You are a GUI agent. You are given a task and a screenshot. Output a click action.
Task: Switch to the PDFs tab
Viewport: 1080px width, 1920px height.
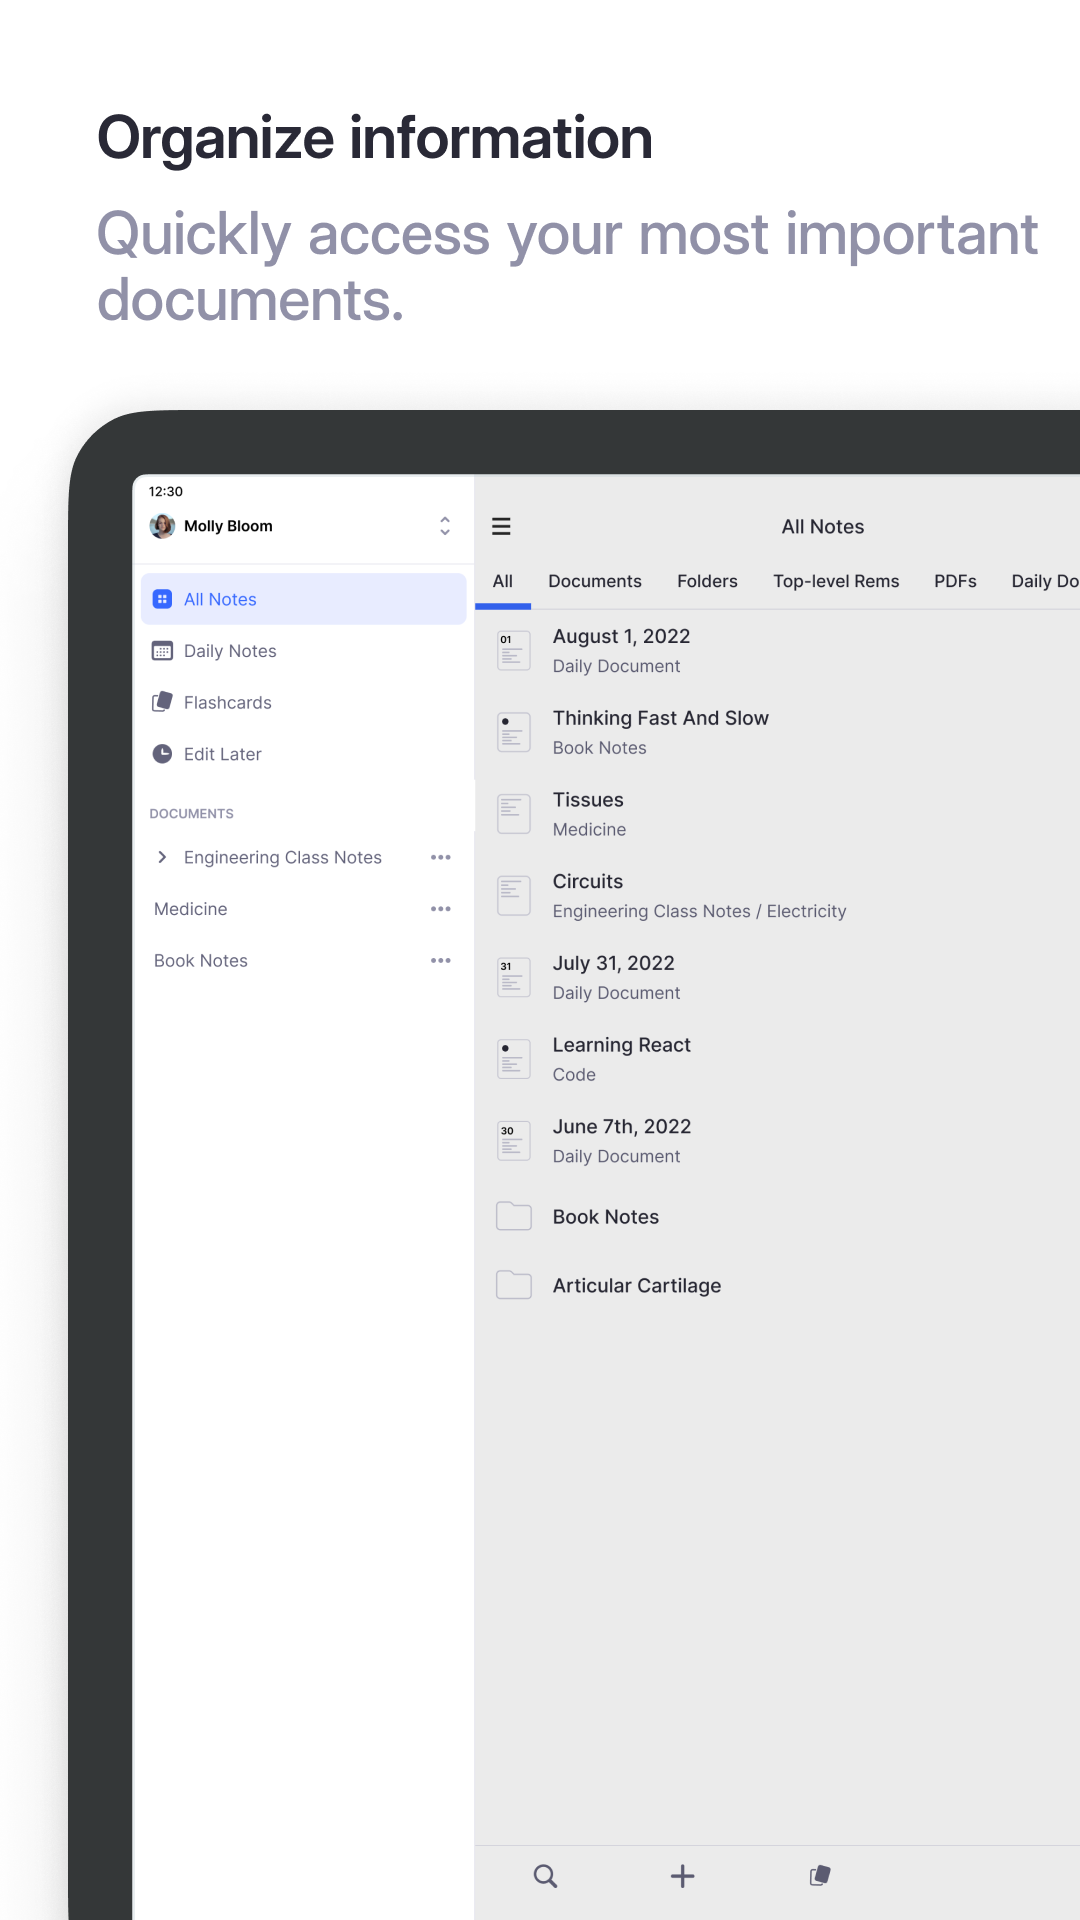(955, 581)
